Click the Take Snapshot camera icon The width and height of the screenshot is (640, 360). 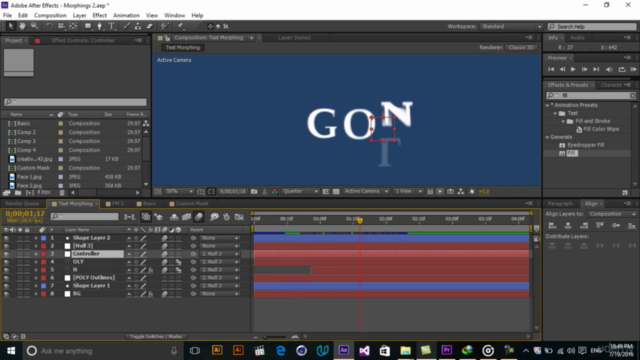[254, 191]
